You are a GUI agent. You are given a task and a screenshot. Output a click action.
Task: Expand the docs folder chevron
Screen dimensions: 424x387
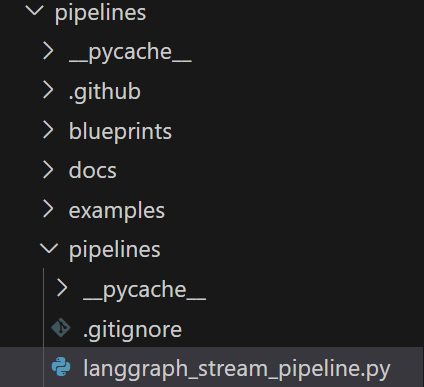point(48,170)
